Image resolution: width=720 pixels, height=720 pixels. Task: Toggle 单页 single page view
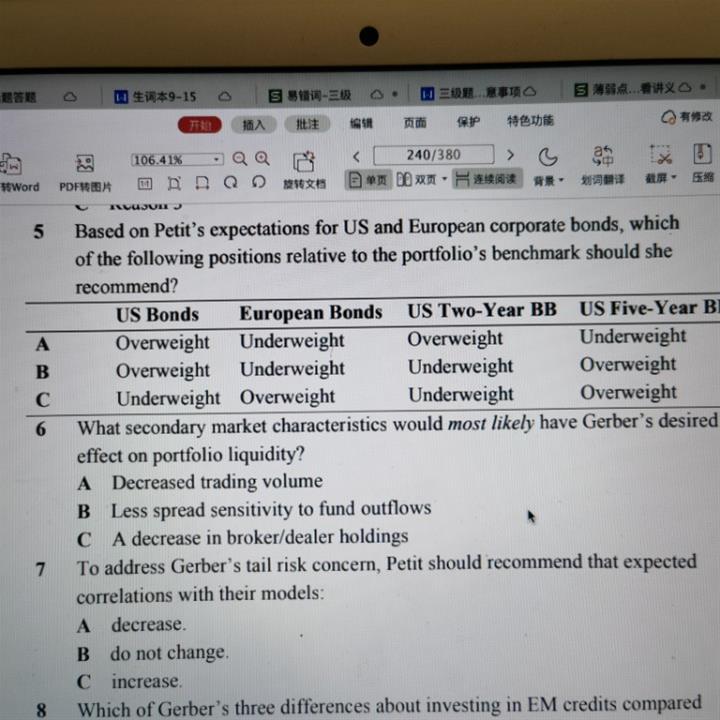coord(367,180)
